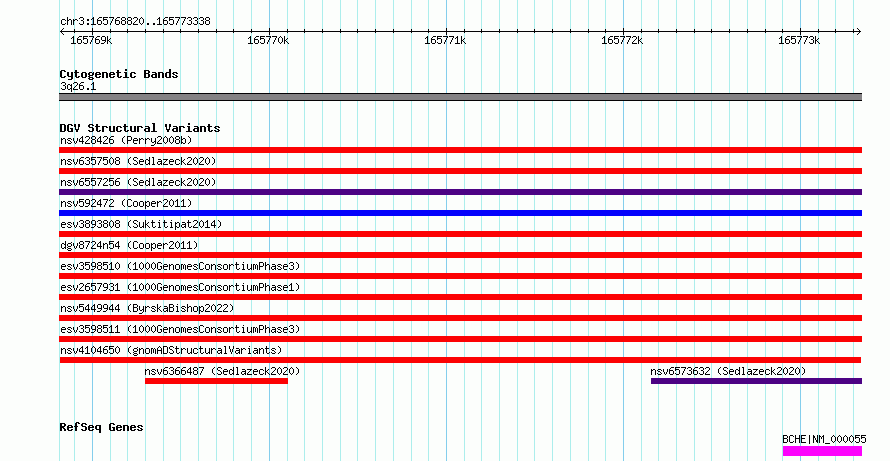Screen dimensions: 890x461
Task: Open nsv4104650 (gnomADStructuralVariants) variant
Action: click(x=171, y=350)
